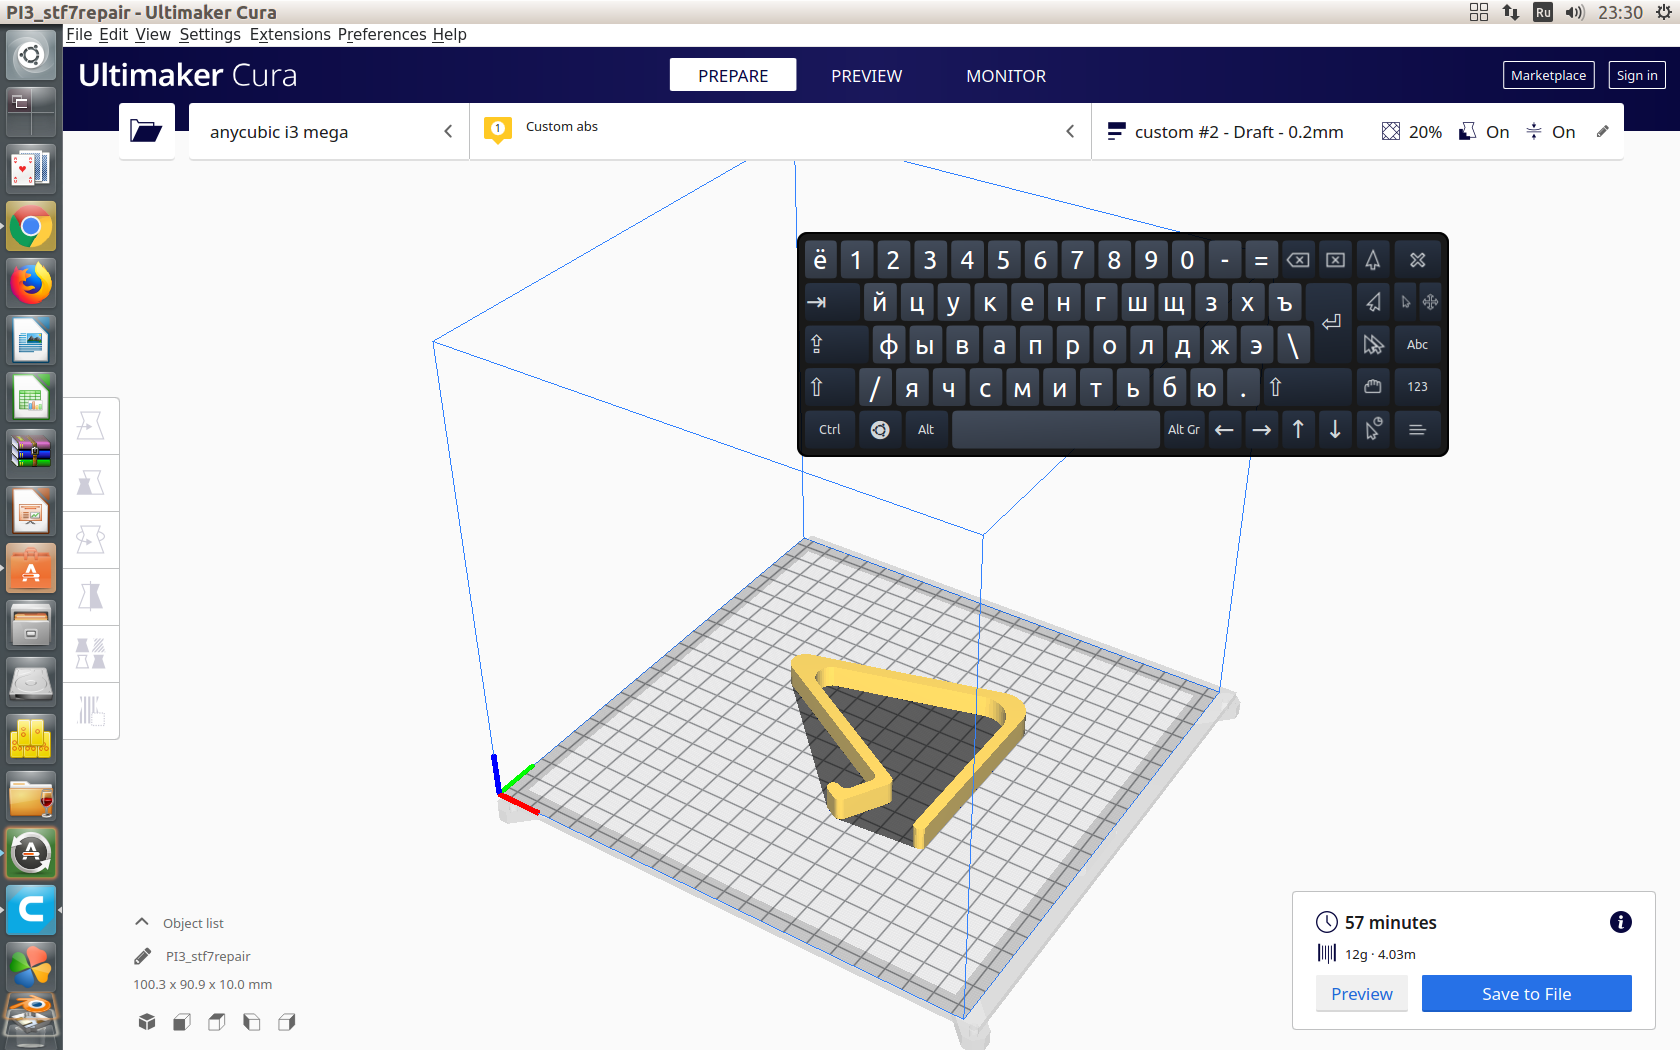Expand the anycubic i3 mega printer selector
Viewport: 1680px width, 1050px height.
pos(329,131)
